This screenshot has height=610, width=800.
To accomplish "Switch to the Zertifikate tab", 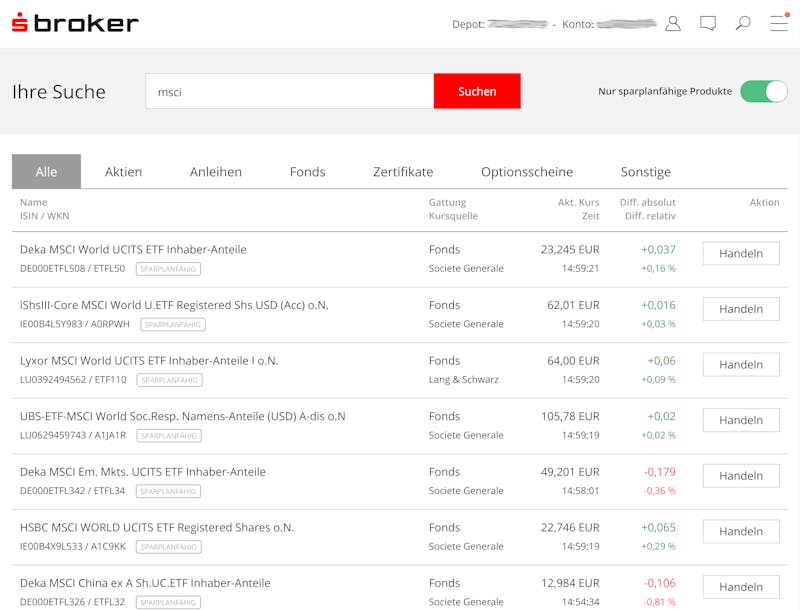I will tap(403, 172).
